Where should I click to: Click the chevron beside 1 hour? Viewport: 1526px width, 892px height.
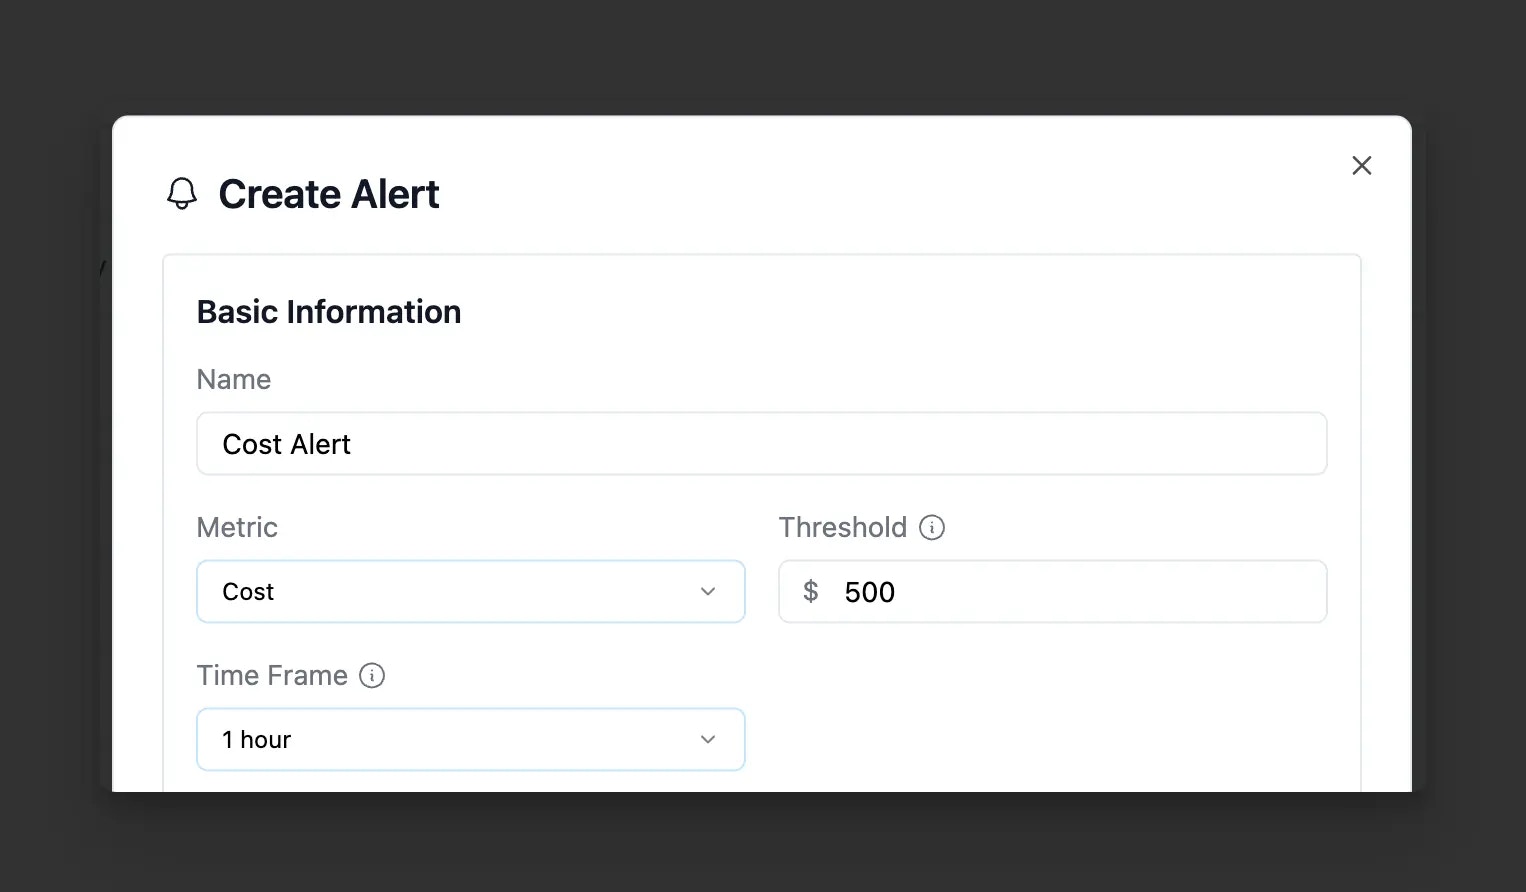(x=708, y=739)
